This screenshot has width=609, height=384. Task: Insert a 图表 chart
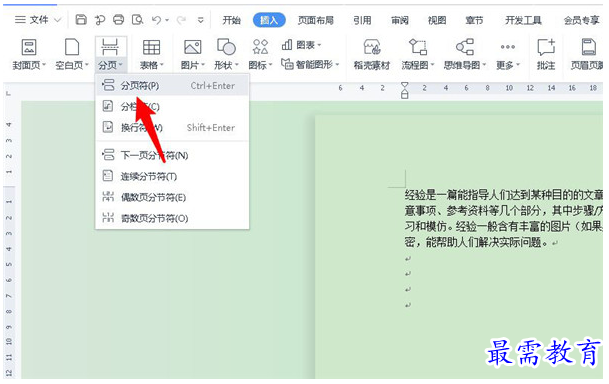point(301,45)
